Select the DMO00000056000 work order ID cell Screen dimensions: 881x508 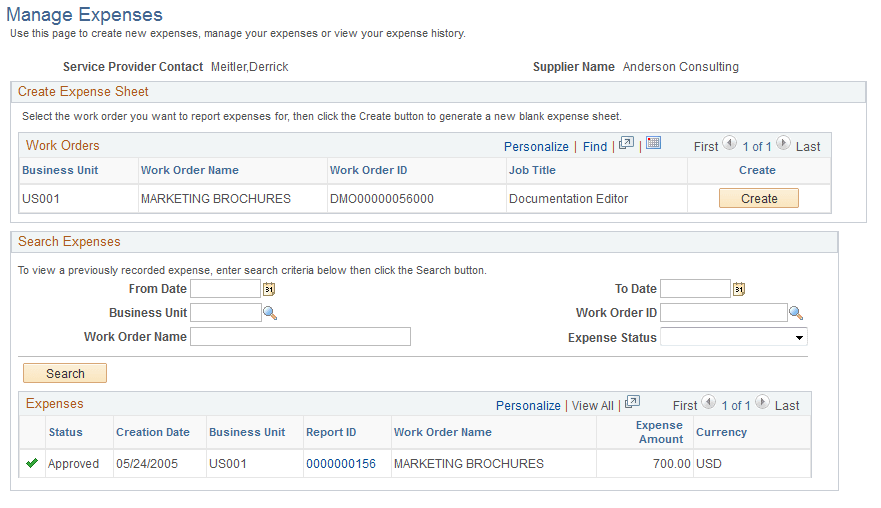tap(382, 199)
